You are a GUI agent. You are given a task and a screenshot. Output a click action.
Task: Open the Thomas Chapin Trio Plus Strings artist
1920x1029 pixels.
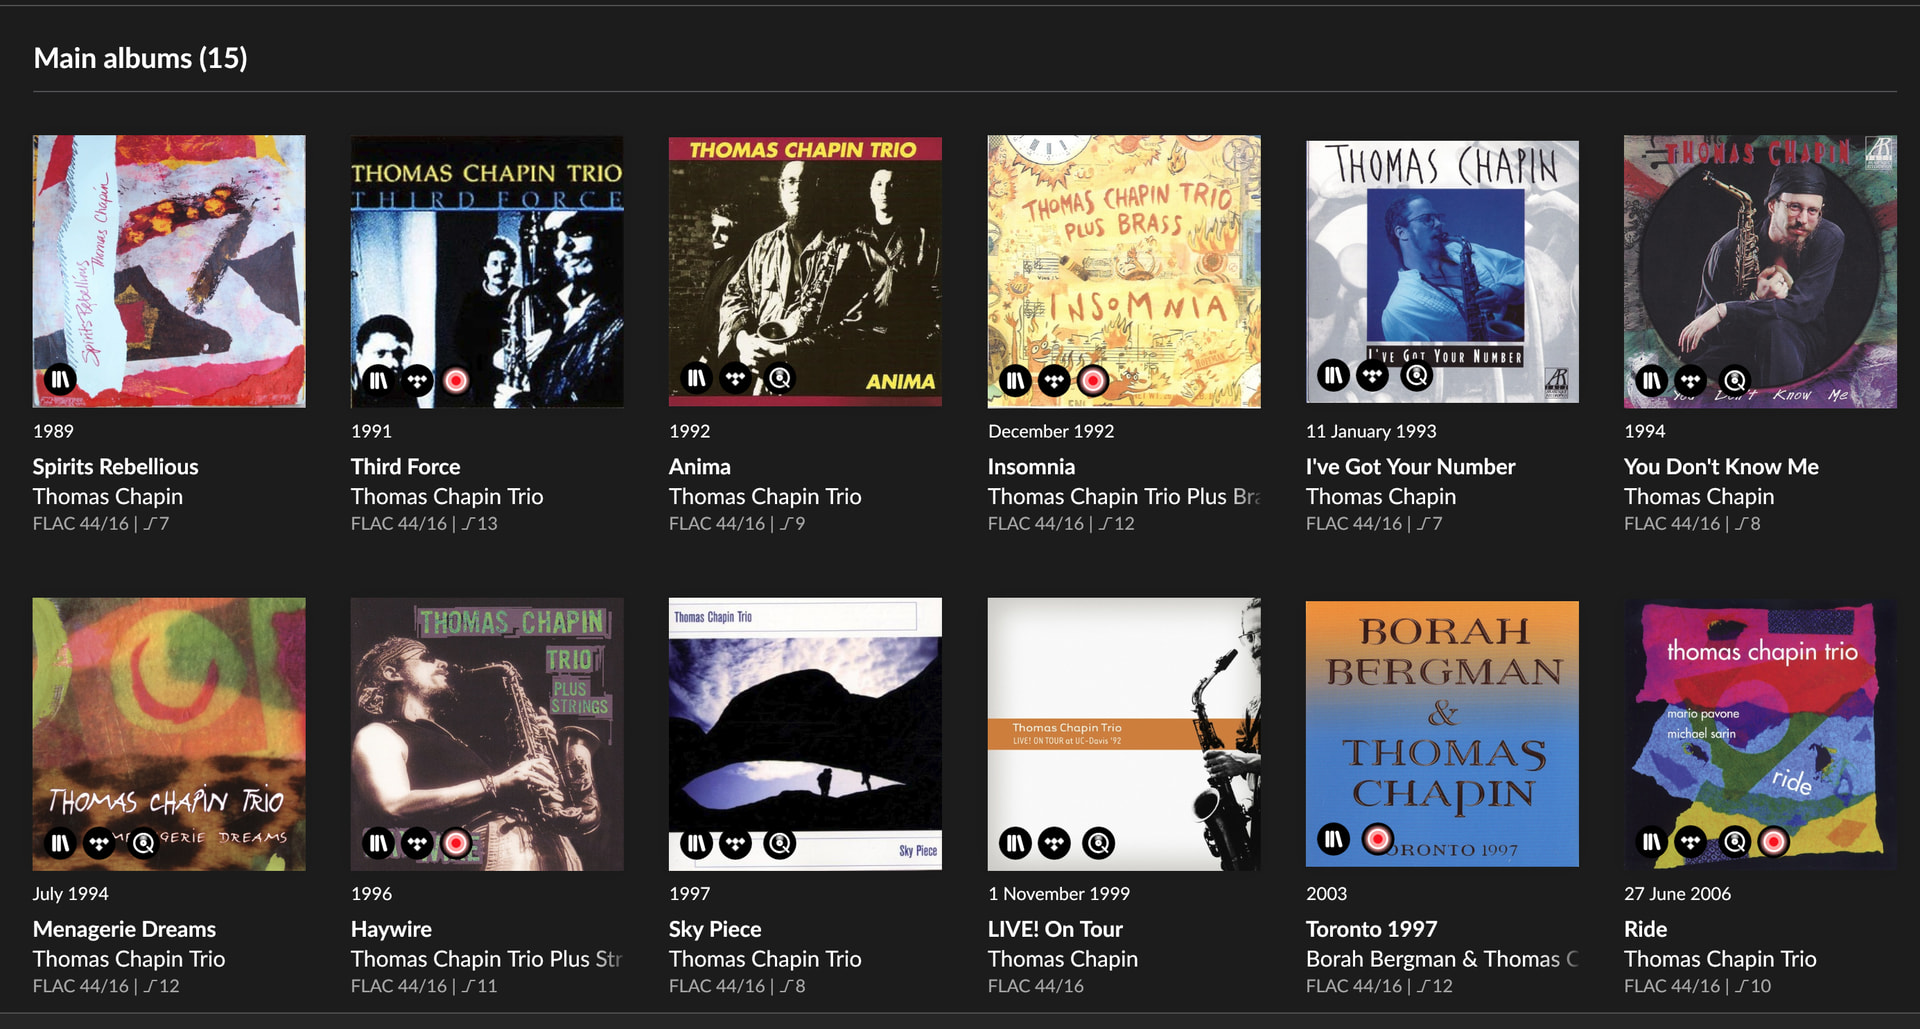point(486,959)
